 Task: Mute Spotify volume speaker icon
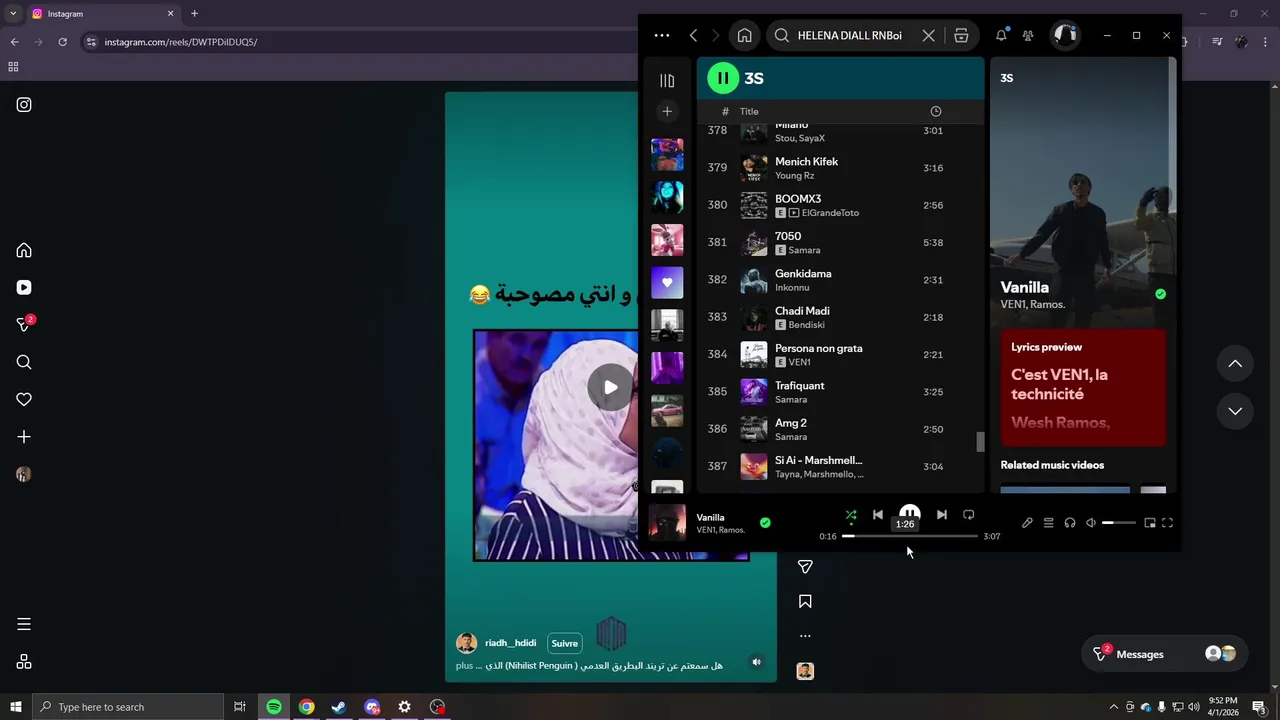pos(1091,523)
